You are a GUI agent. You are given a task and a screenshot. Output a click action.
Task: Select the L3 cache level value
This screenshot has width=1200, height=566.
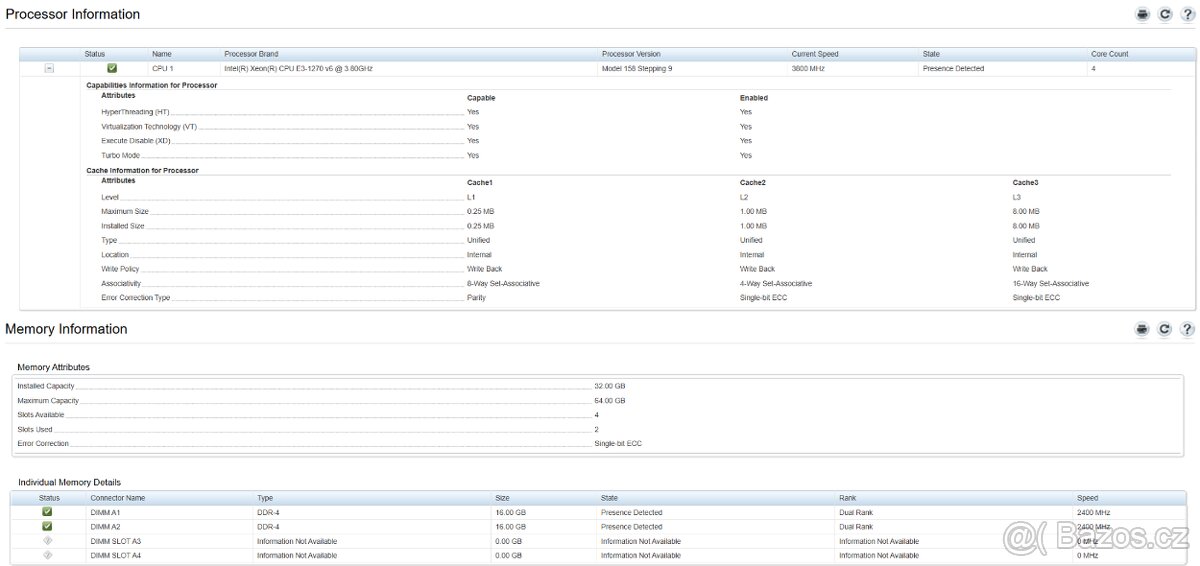click(x=1017, y=197)
